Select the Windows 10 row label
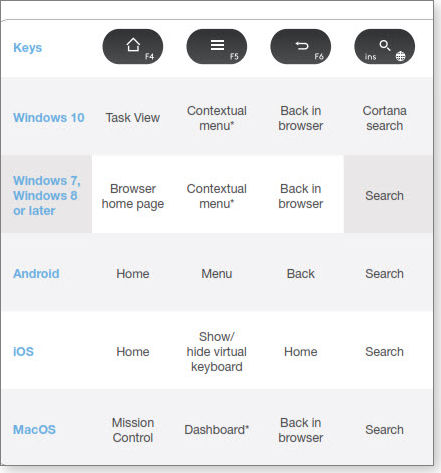This screenshot has height=473, width=441. click(49, 118)
